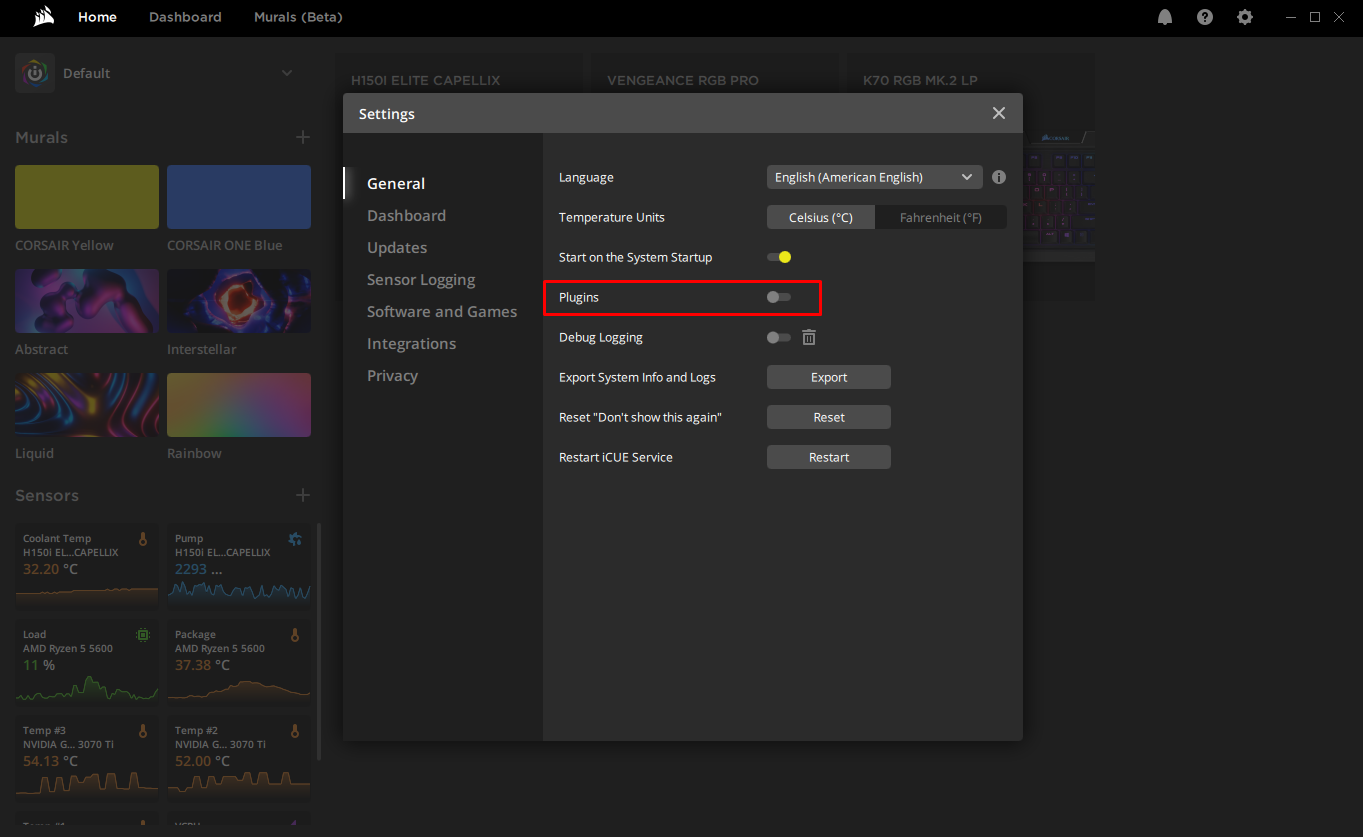The height and width of the screenshot is (837, 1363).
Task: Choose the Abstract mural thumbnail
Action: pyautogui.click(x=87, y=301)
